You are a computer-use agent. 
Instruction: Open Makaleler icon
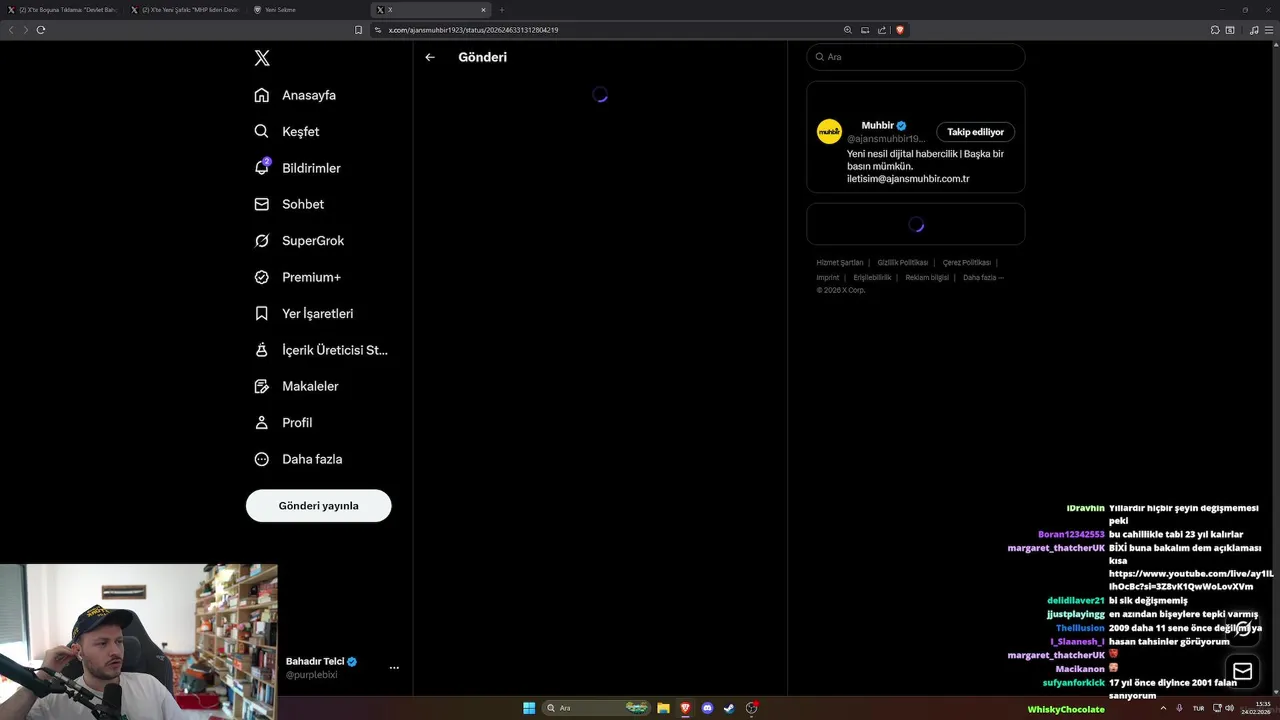(262, 386)
